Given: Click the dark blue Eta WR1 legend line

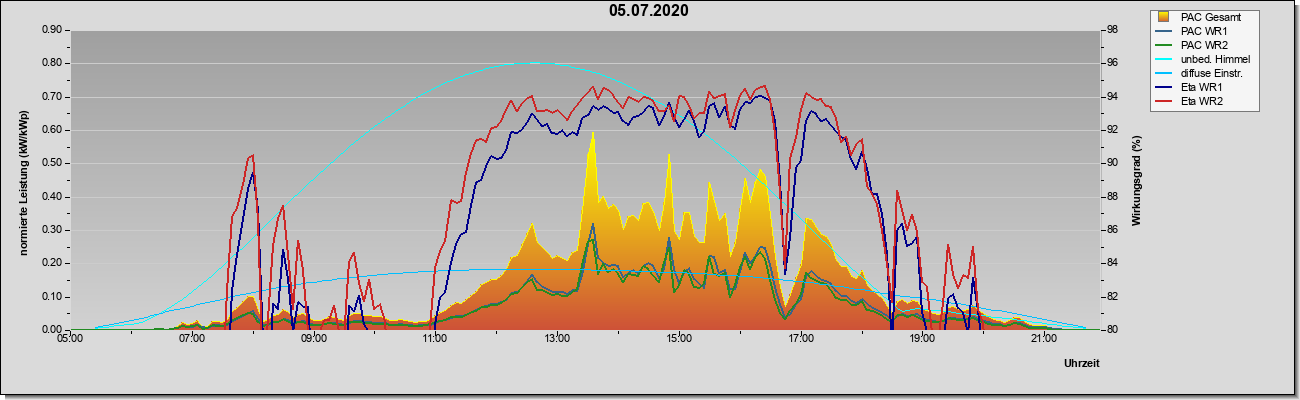Looking at the screenshot, I should tap(1165, 88).
